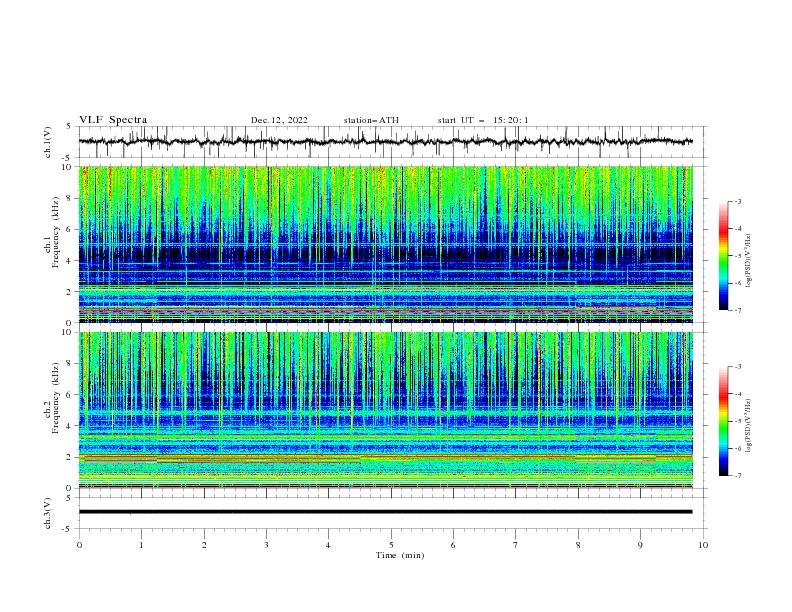Click the "-7" tick on ch.2 colorbar

pyautogui.click(x=737, y=476)
